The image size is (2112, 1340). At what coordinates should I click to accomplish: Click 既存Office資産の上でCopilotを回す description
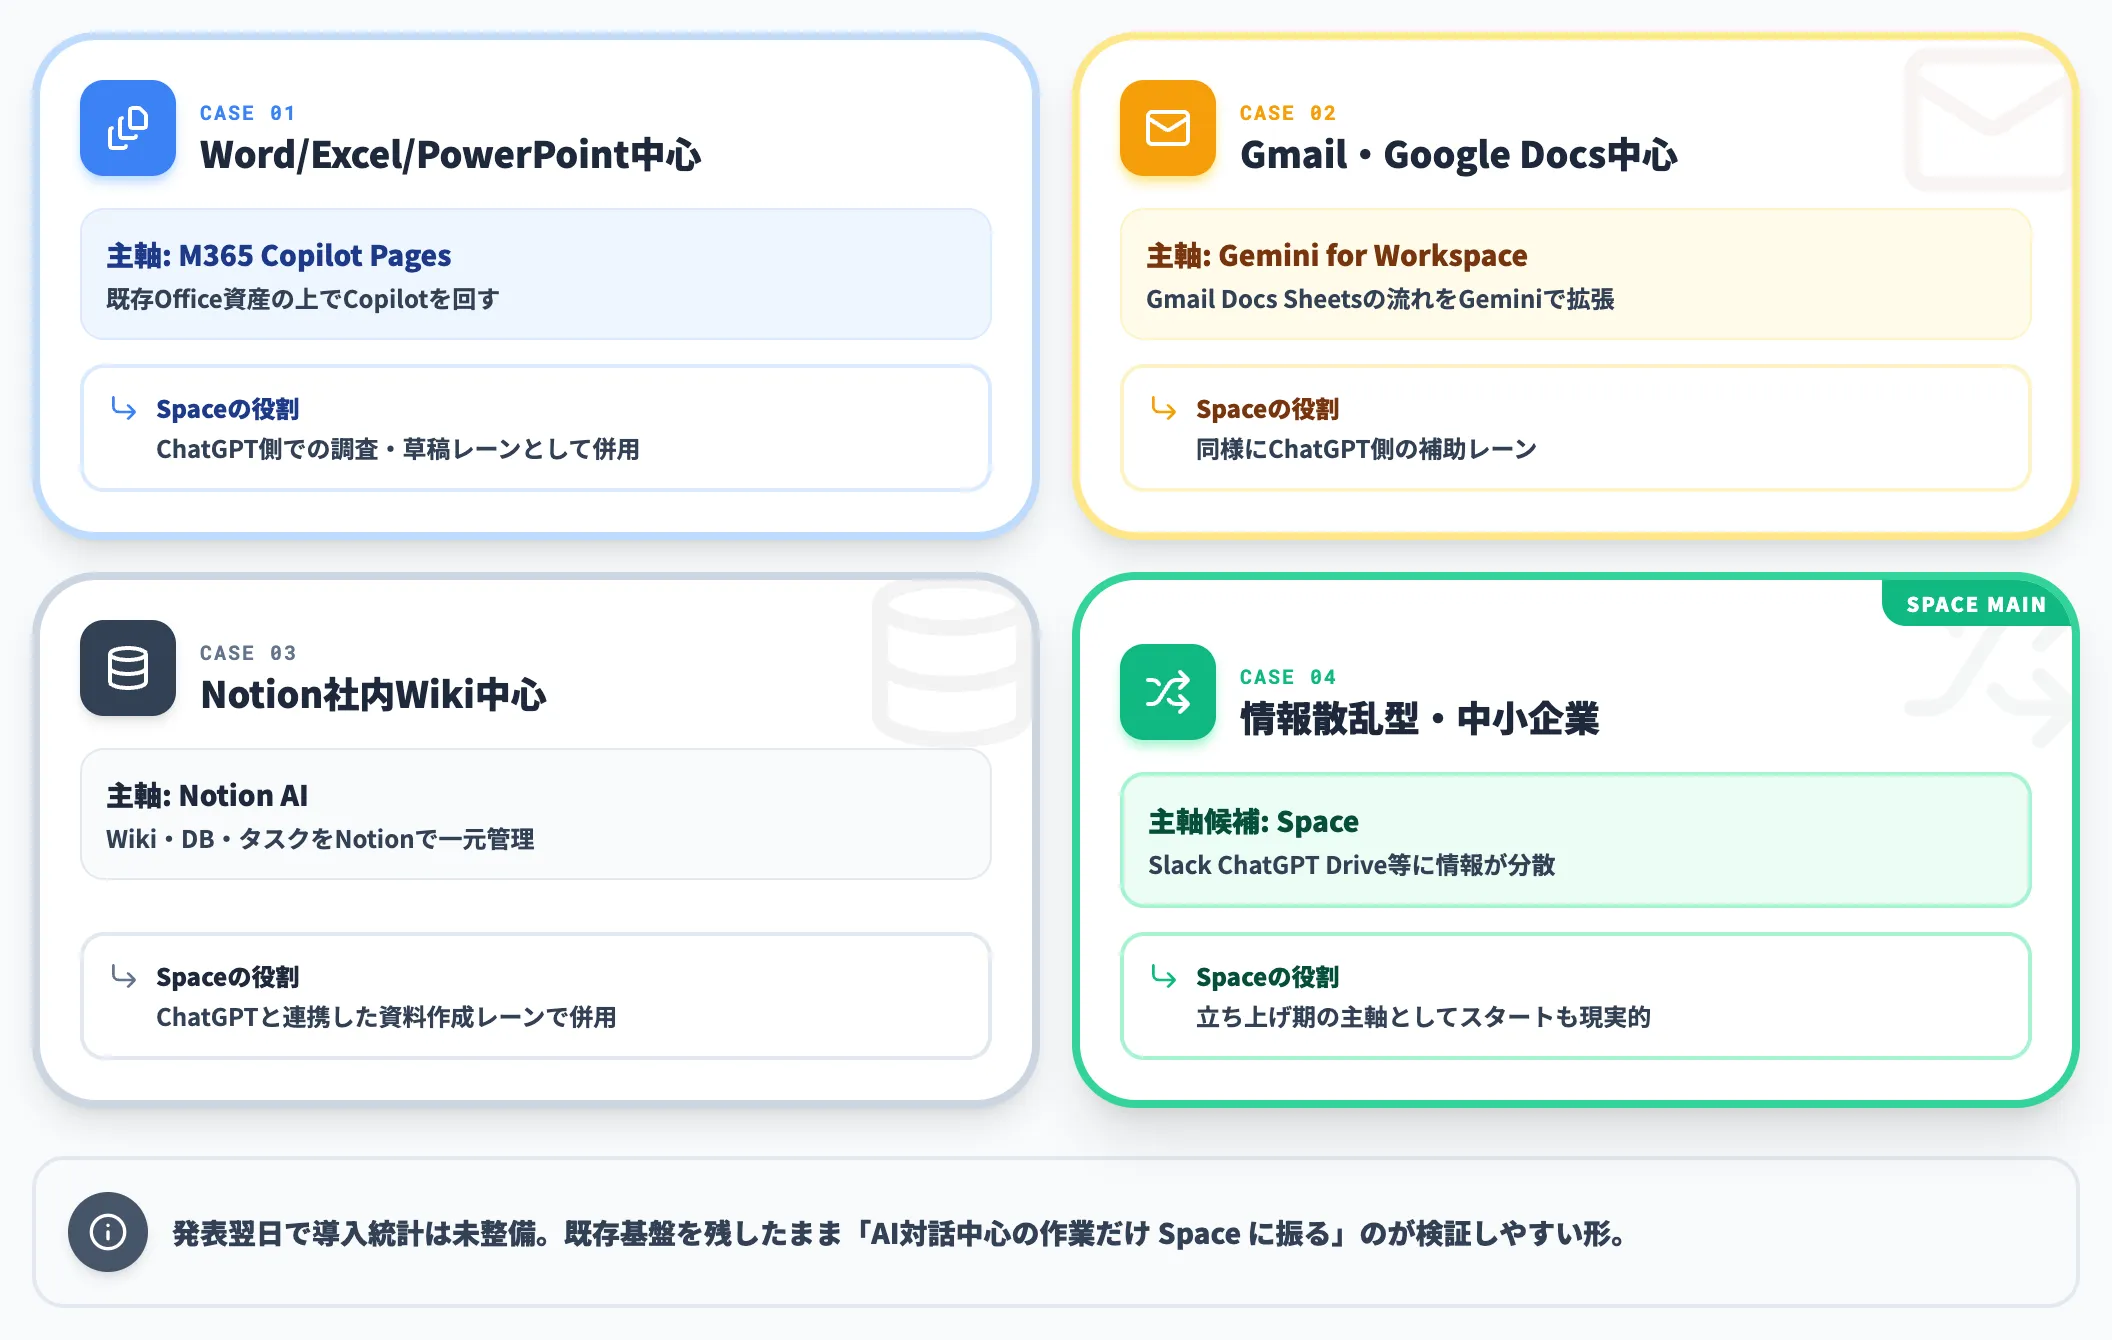point(303,299)
